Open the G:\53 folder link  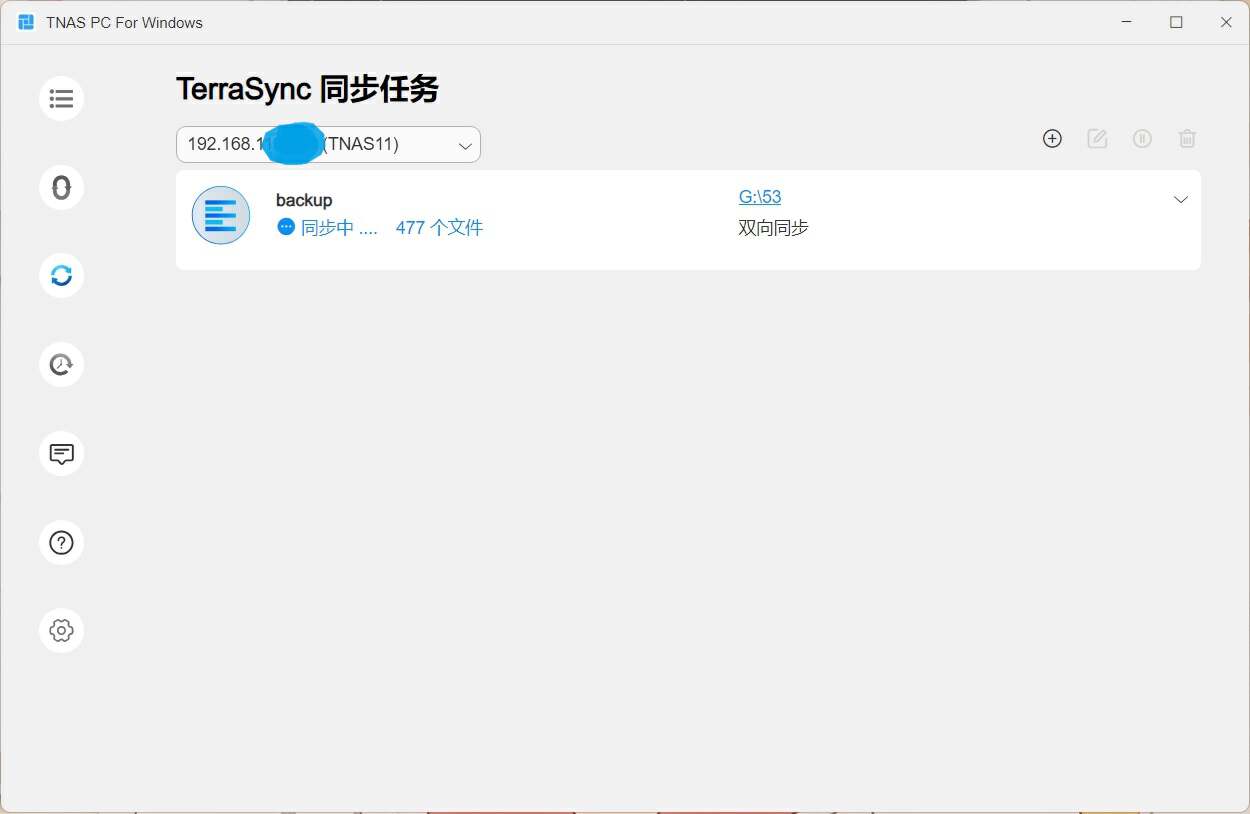click(x=760, y=197)
